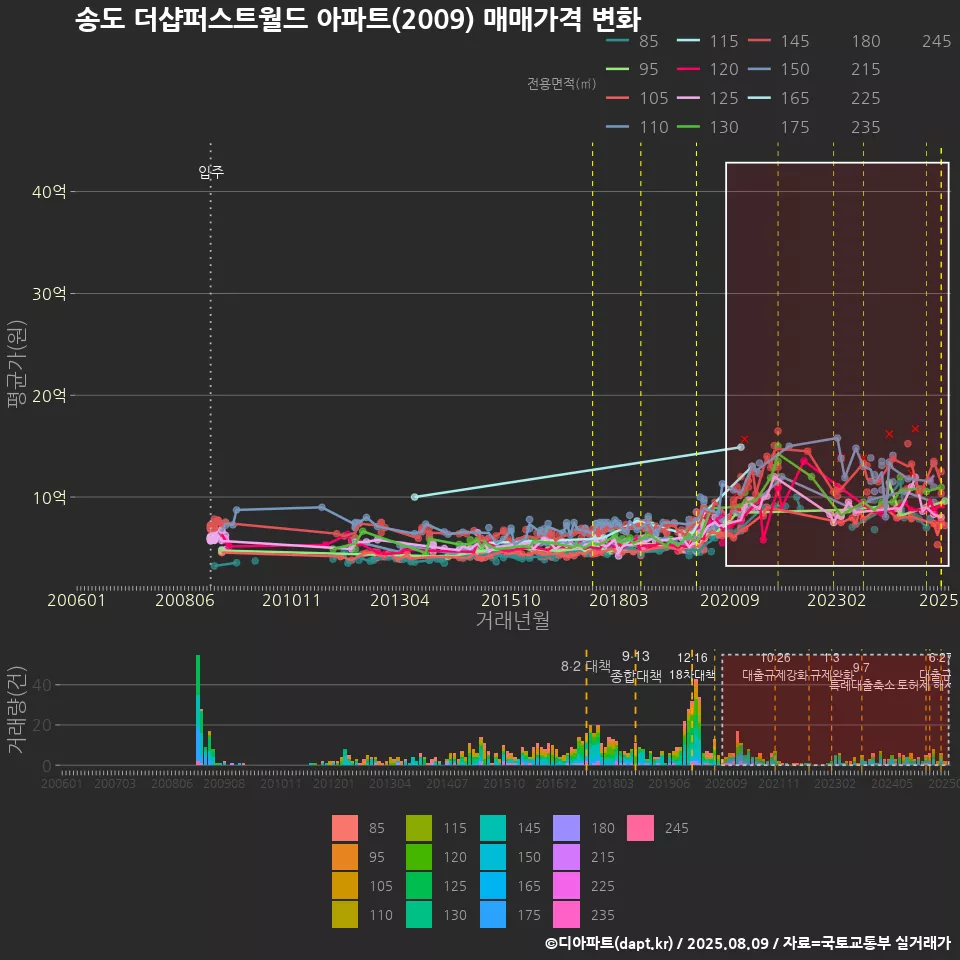Click the 125 swatch in the bottom legend
This screenshot has width=960, height=960.
coord(419,886)
